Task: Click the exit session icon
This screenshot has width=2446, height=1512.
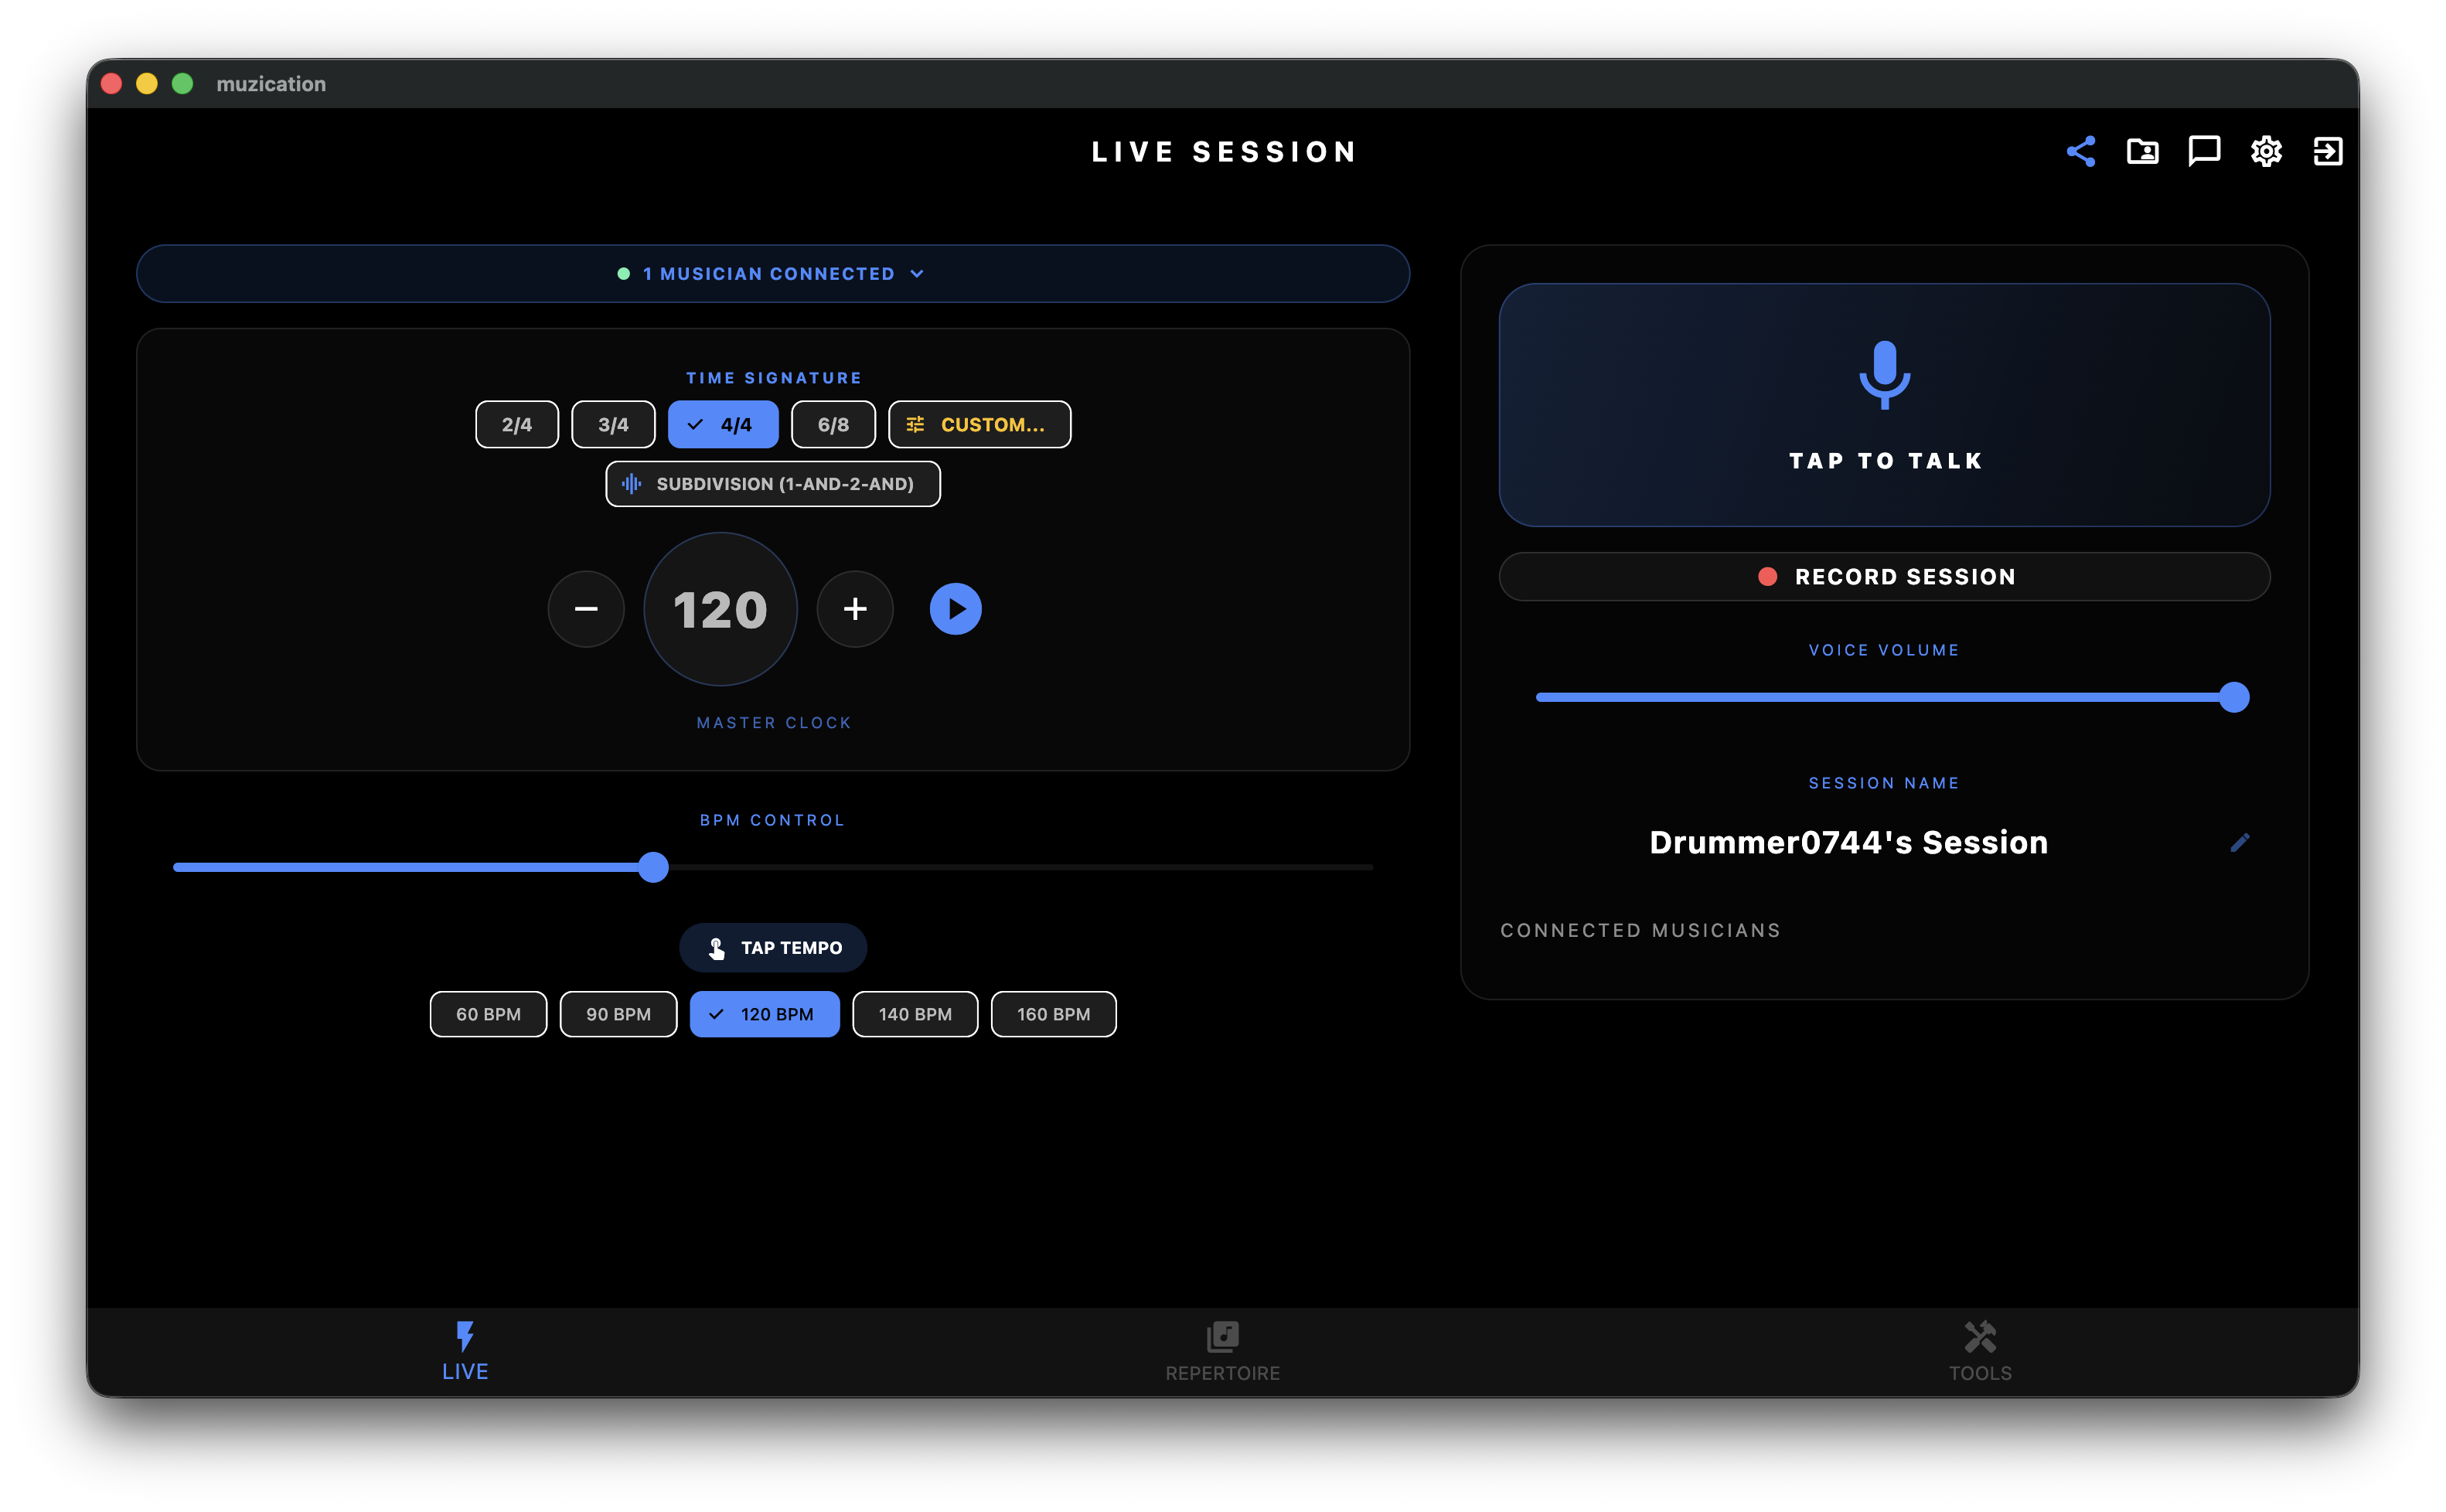Action: pyautogui.click(x=2328, y=151)
